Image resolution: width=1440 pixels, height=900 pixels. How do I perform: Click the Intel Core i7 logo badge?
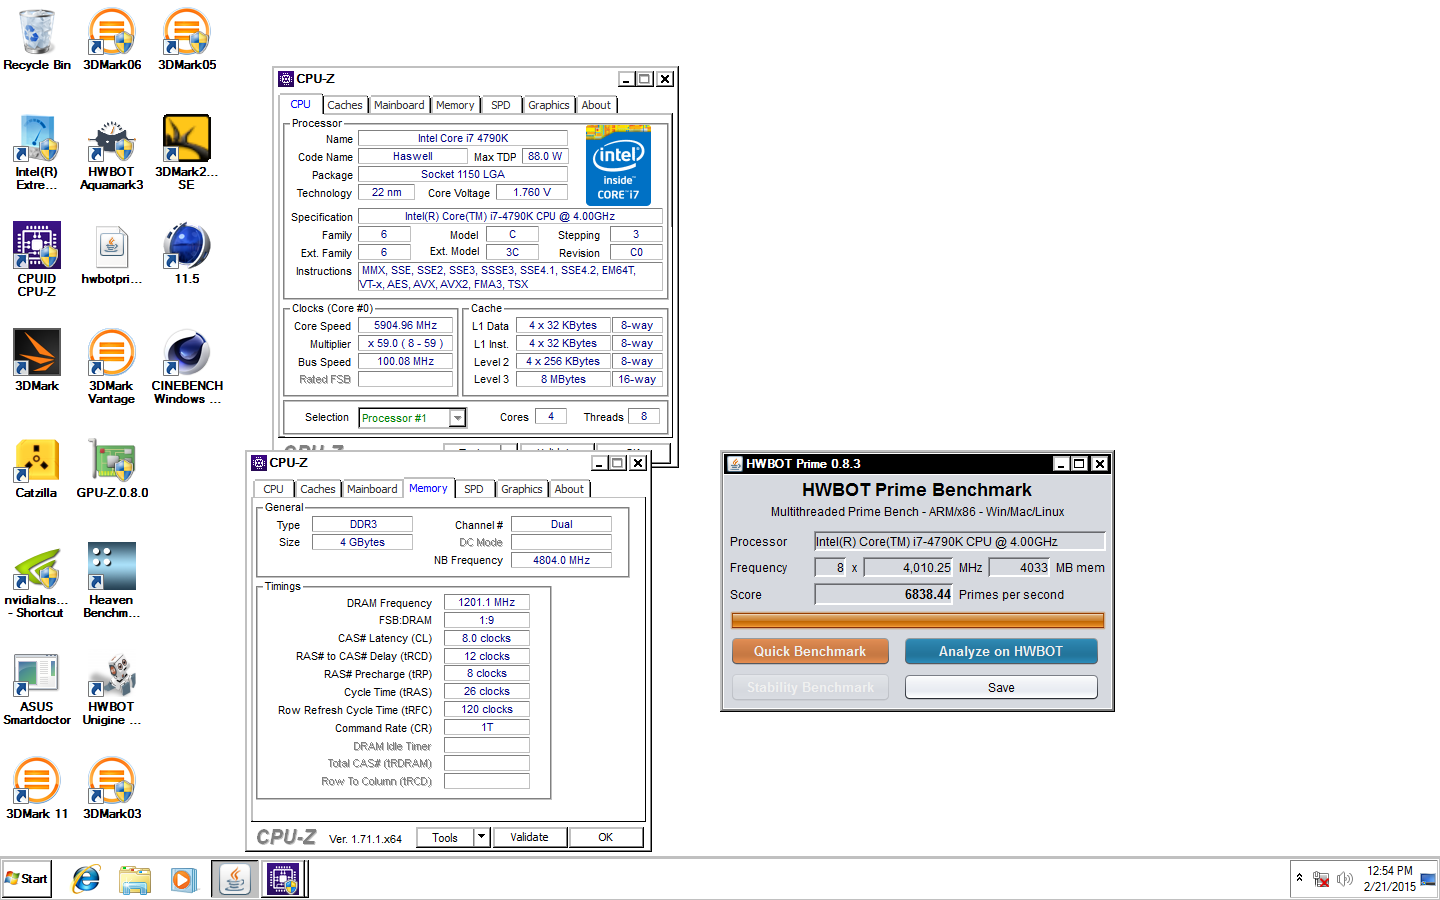pos(618,165)
